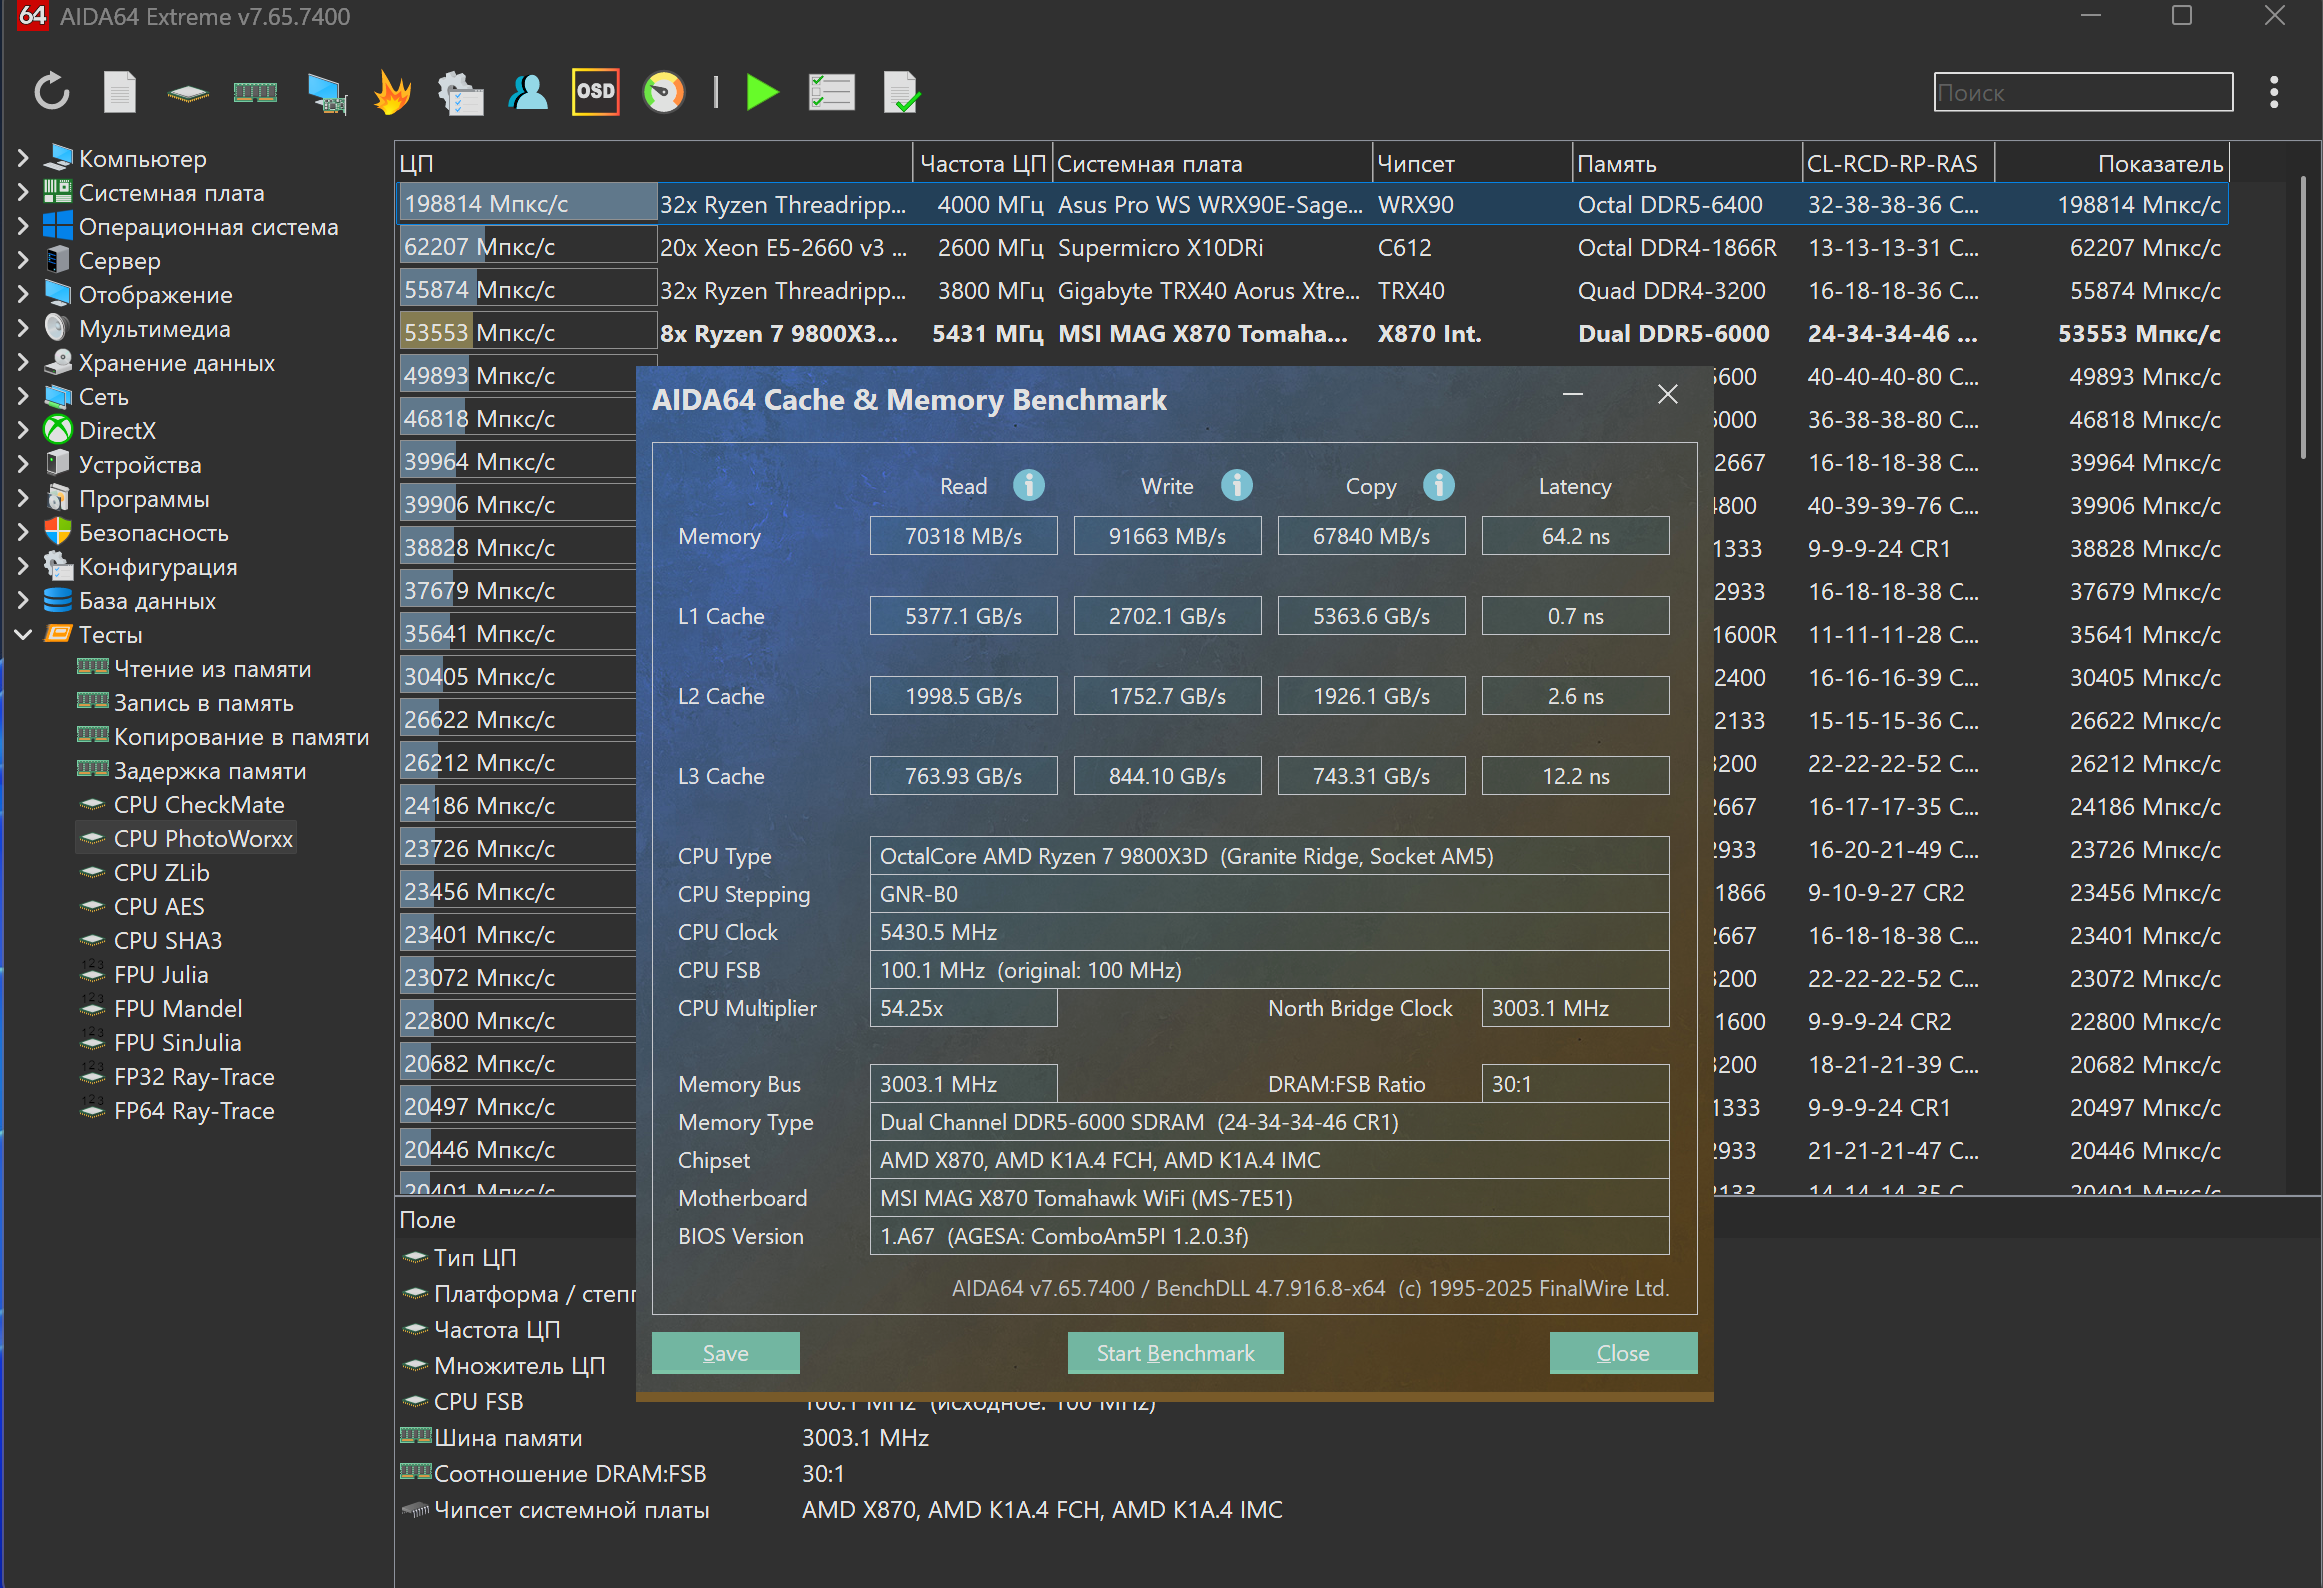Click the Save button in benchmark dialog
The width and height of the screenshot is (2323, 1588).
tap(725, 1352)
